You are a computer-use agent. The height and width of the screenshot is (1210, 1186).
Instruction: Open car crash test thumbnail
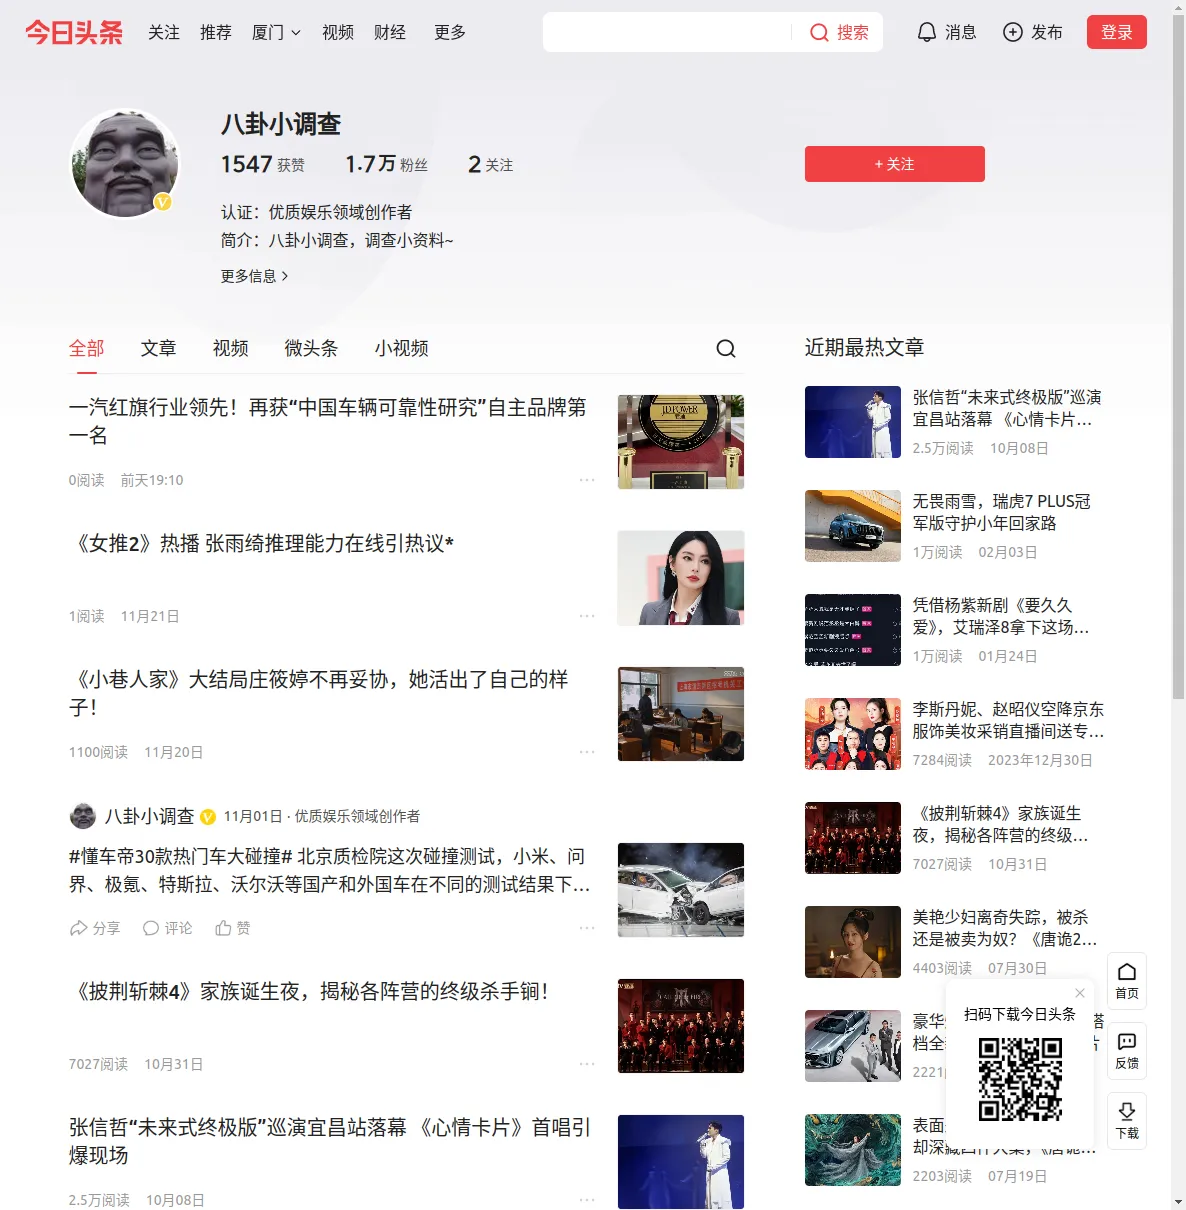(681, 890)
